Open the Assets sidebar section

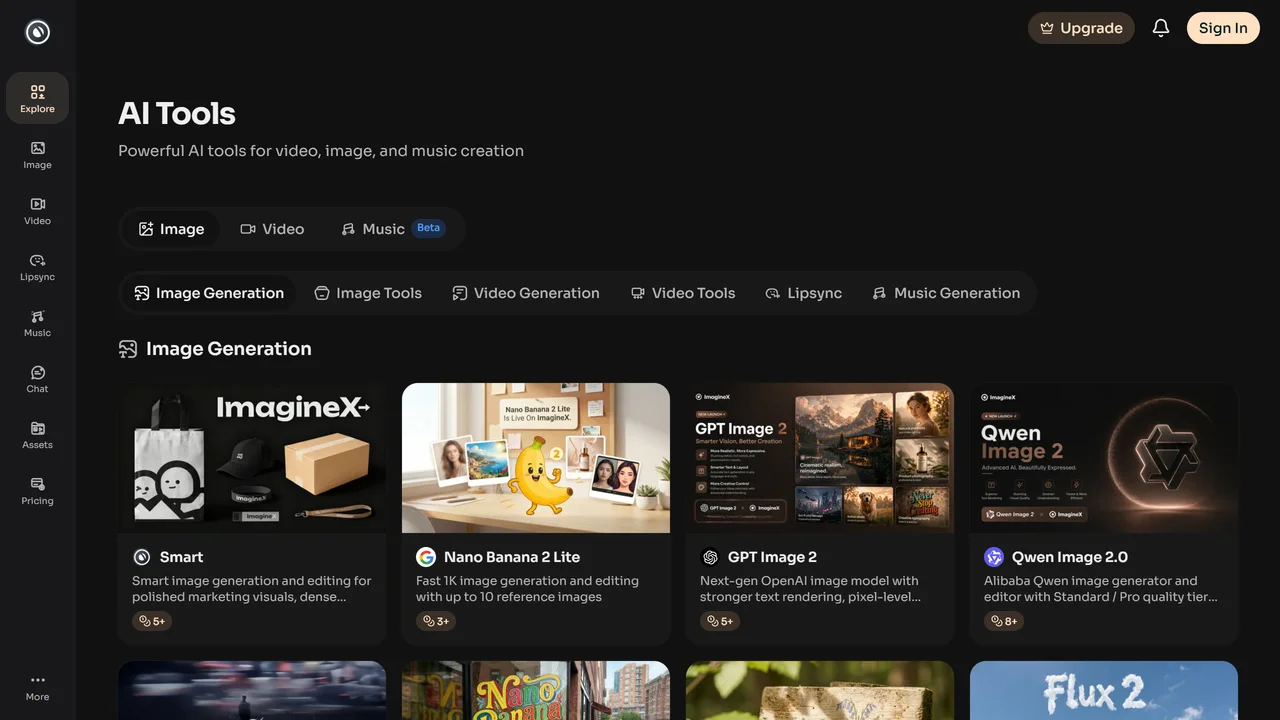[37, 434]
